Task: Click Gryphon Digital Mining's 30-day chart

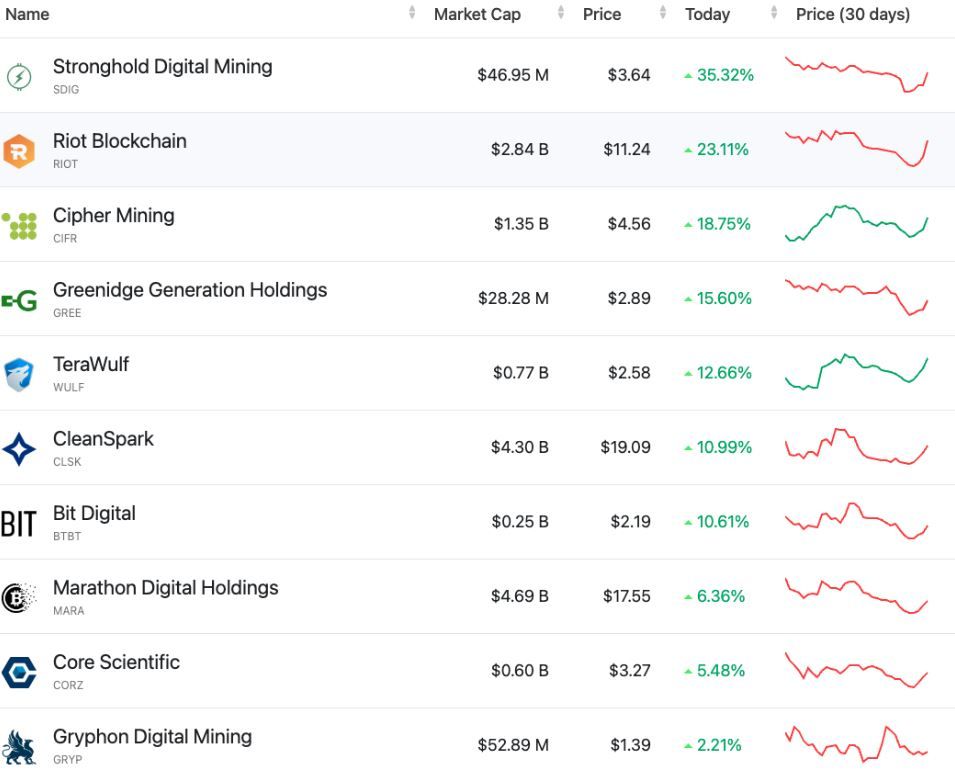Action: pyautogui.click(x=856, y=744)
